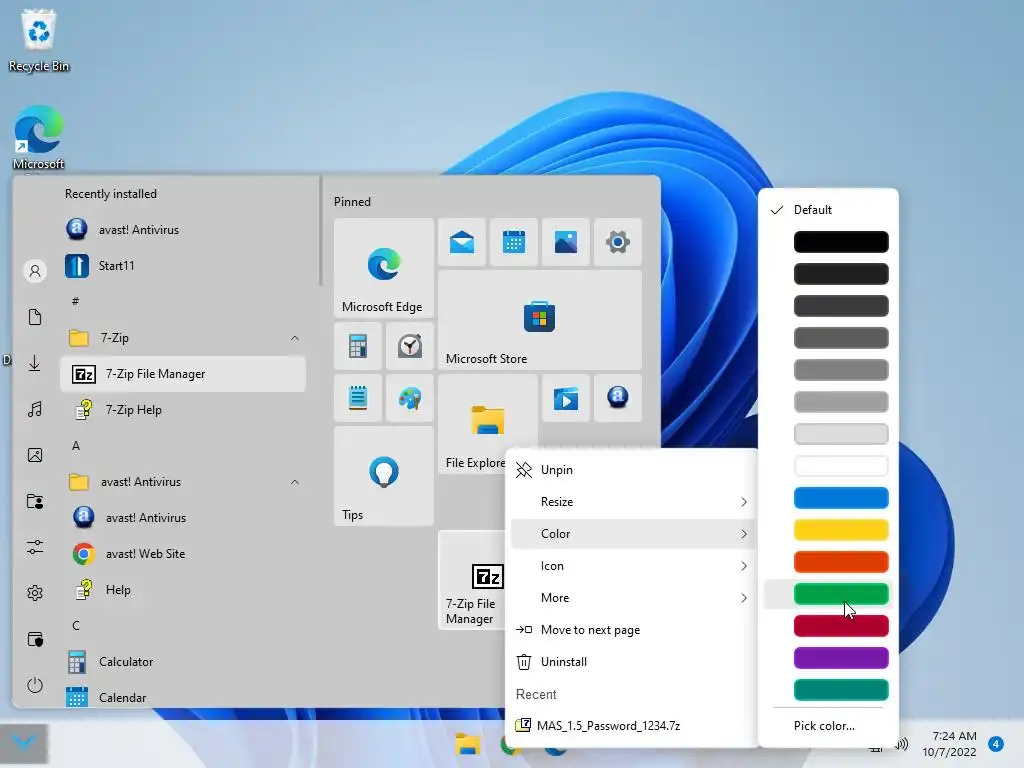1024x768 pixels.
Task: Pick the crimson color swatch
Action: click(841, 626)
